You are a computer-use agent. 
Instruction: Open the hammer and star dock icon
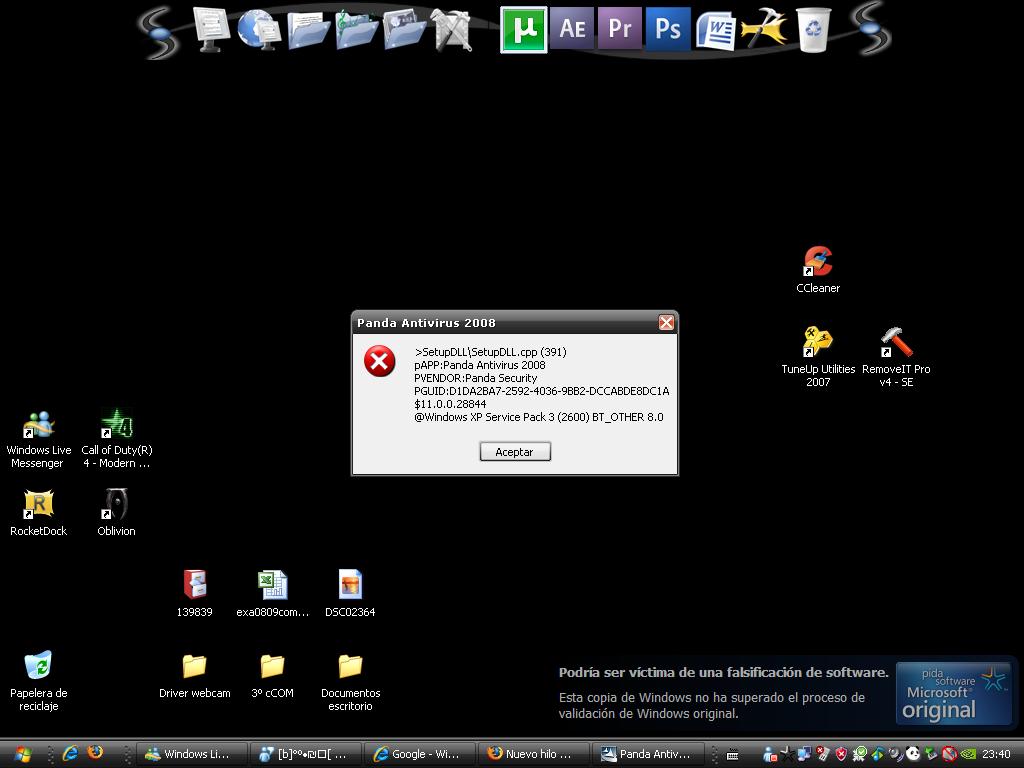(x=764, y=29)
